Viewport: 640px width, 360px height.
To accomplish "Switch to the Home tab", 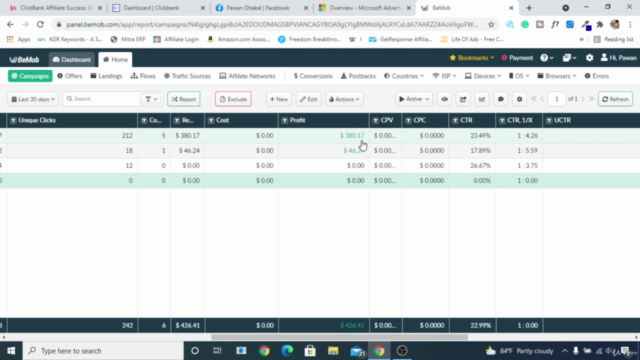I will (116, 60).
